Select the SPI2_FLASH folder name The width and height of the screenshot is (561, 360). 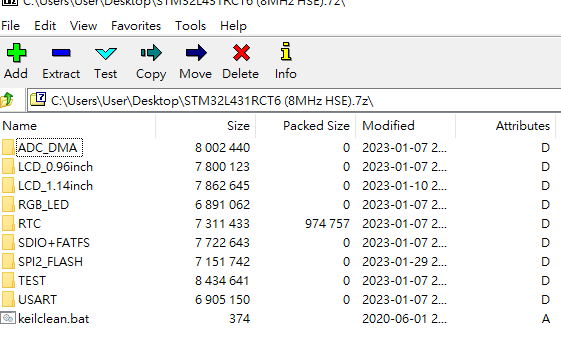click(50, 261)
